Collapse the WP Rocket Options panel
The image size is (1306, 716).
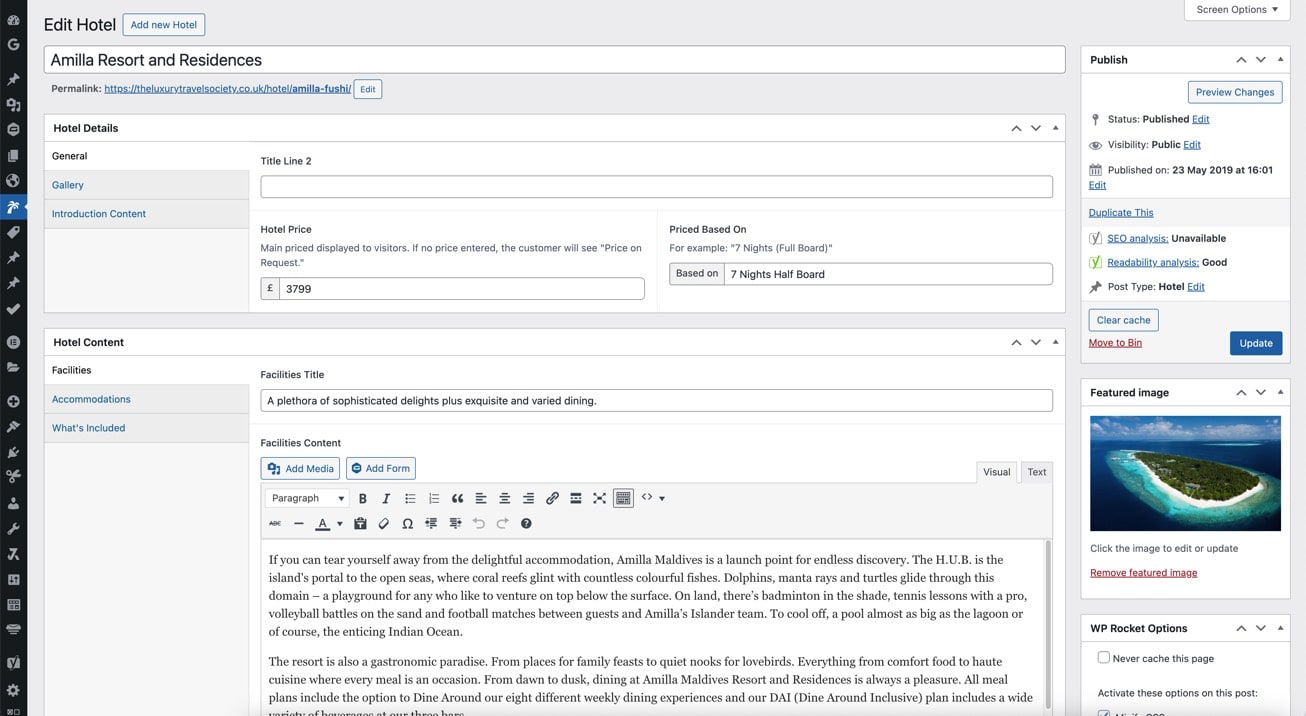(x=1280, y=628)
